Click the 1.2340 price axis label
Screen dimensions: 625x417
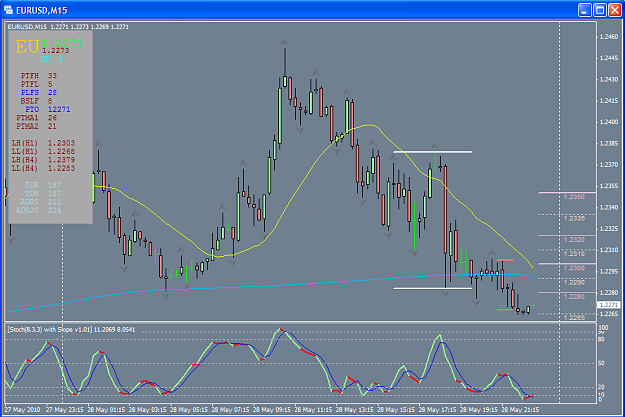(609, 207)
